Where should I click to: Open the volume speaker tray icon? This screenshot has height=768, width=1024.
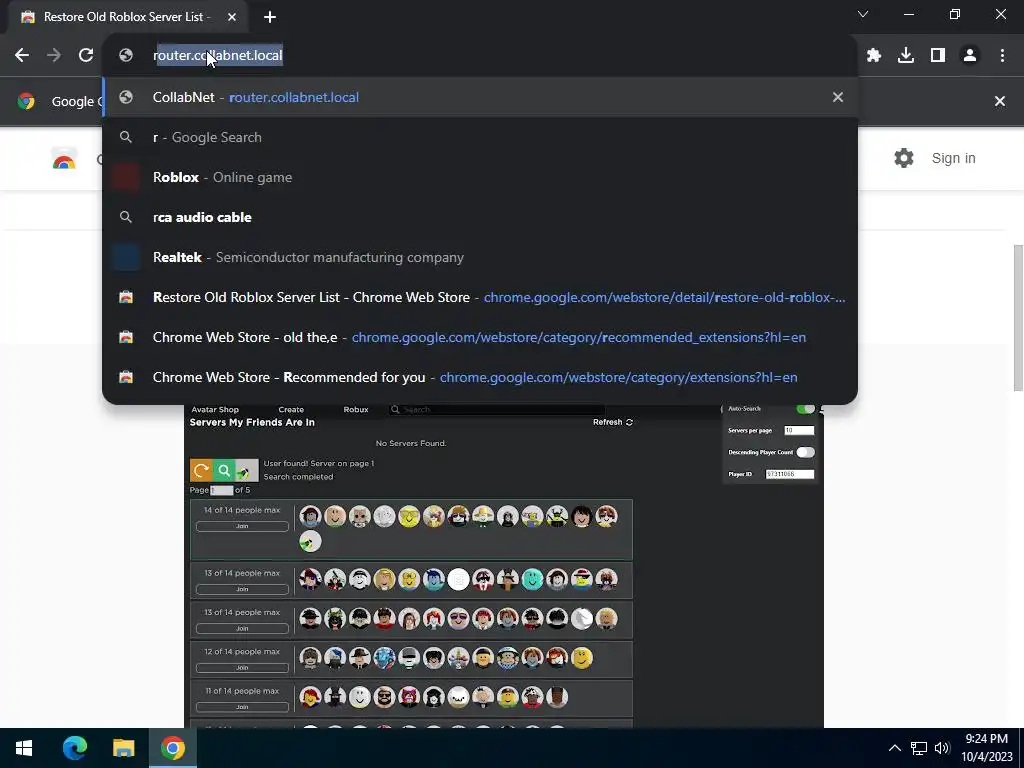942,748
